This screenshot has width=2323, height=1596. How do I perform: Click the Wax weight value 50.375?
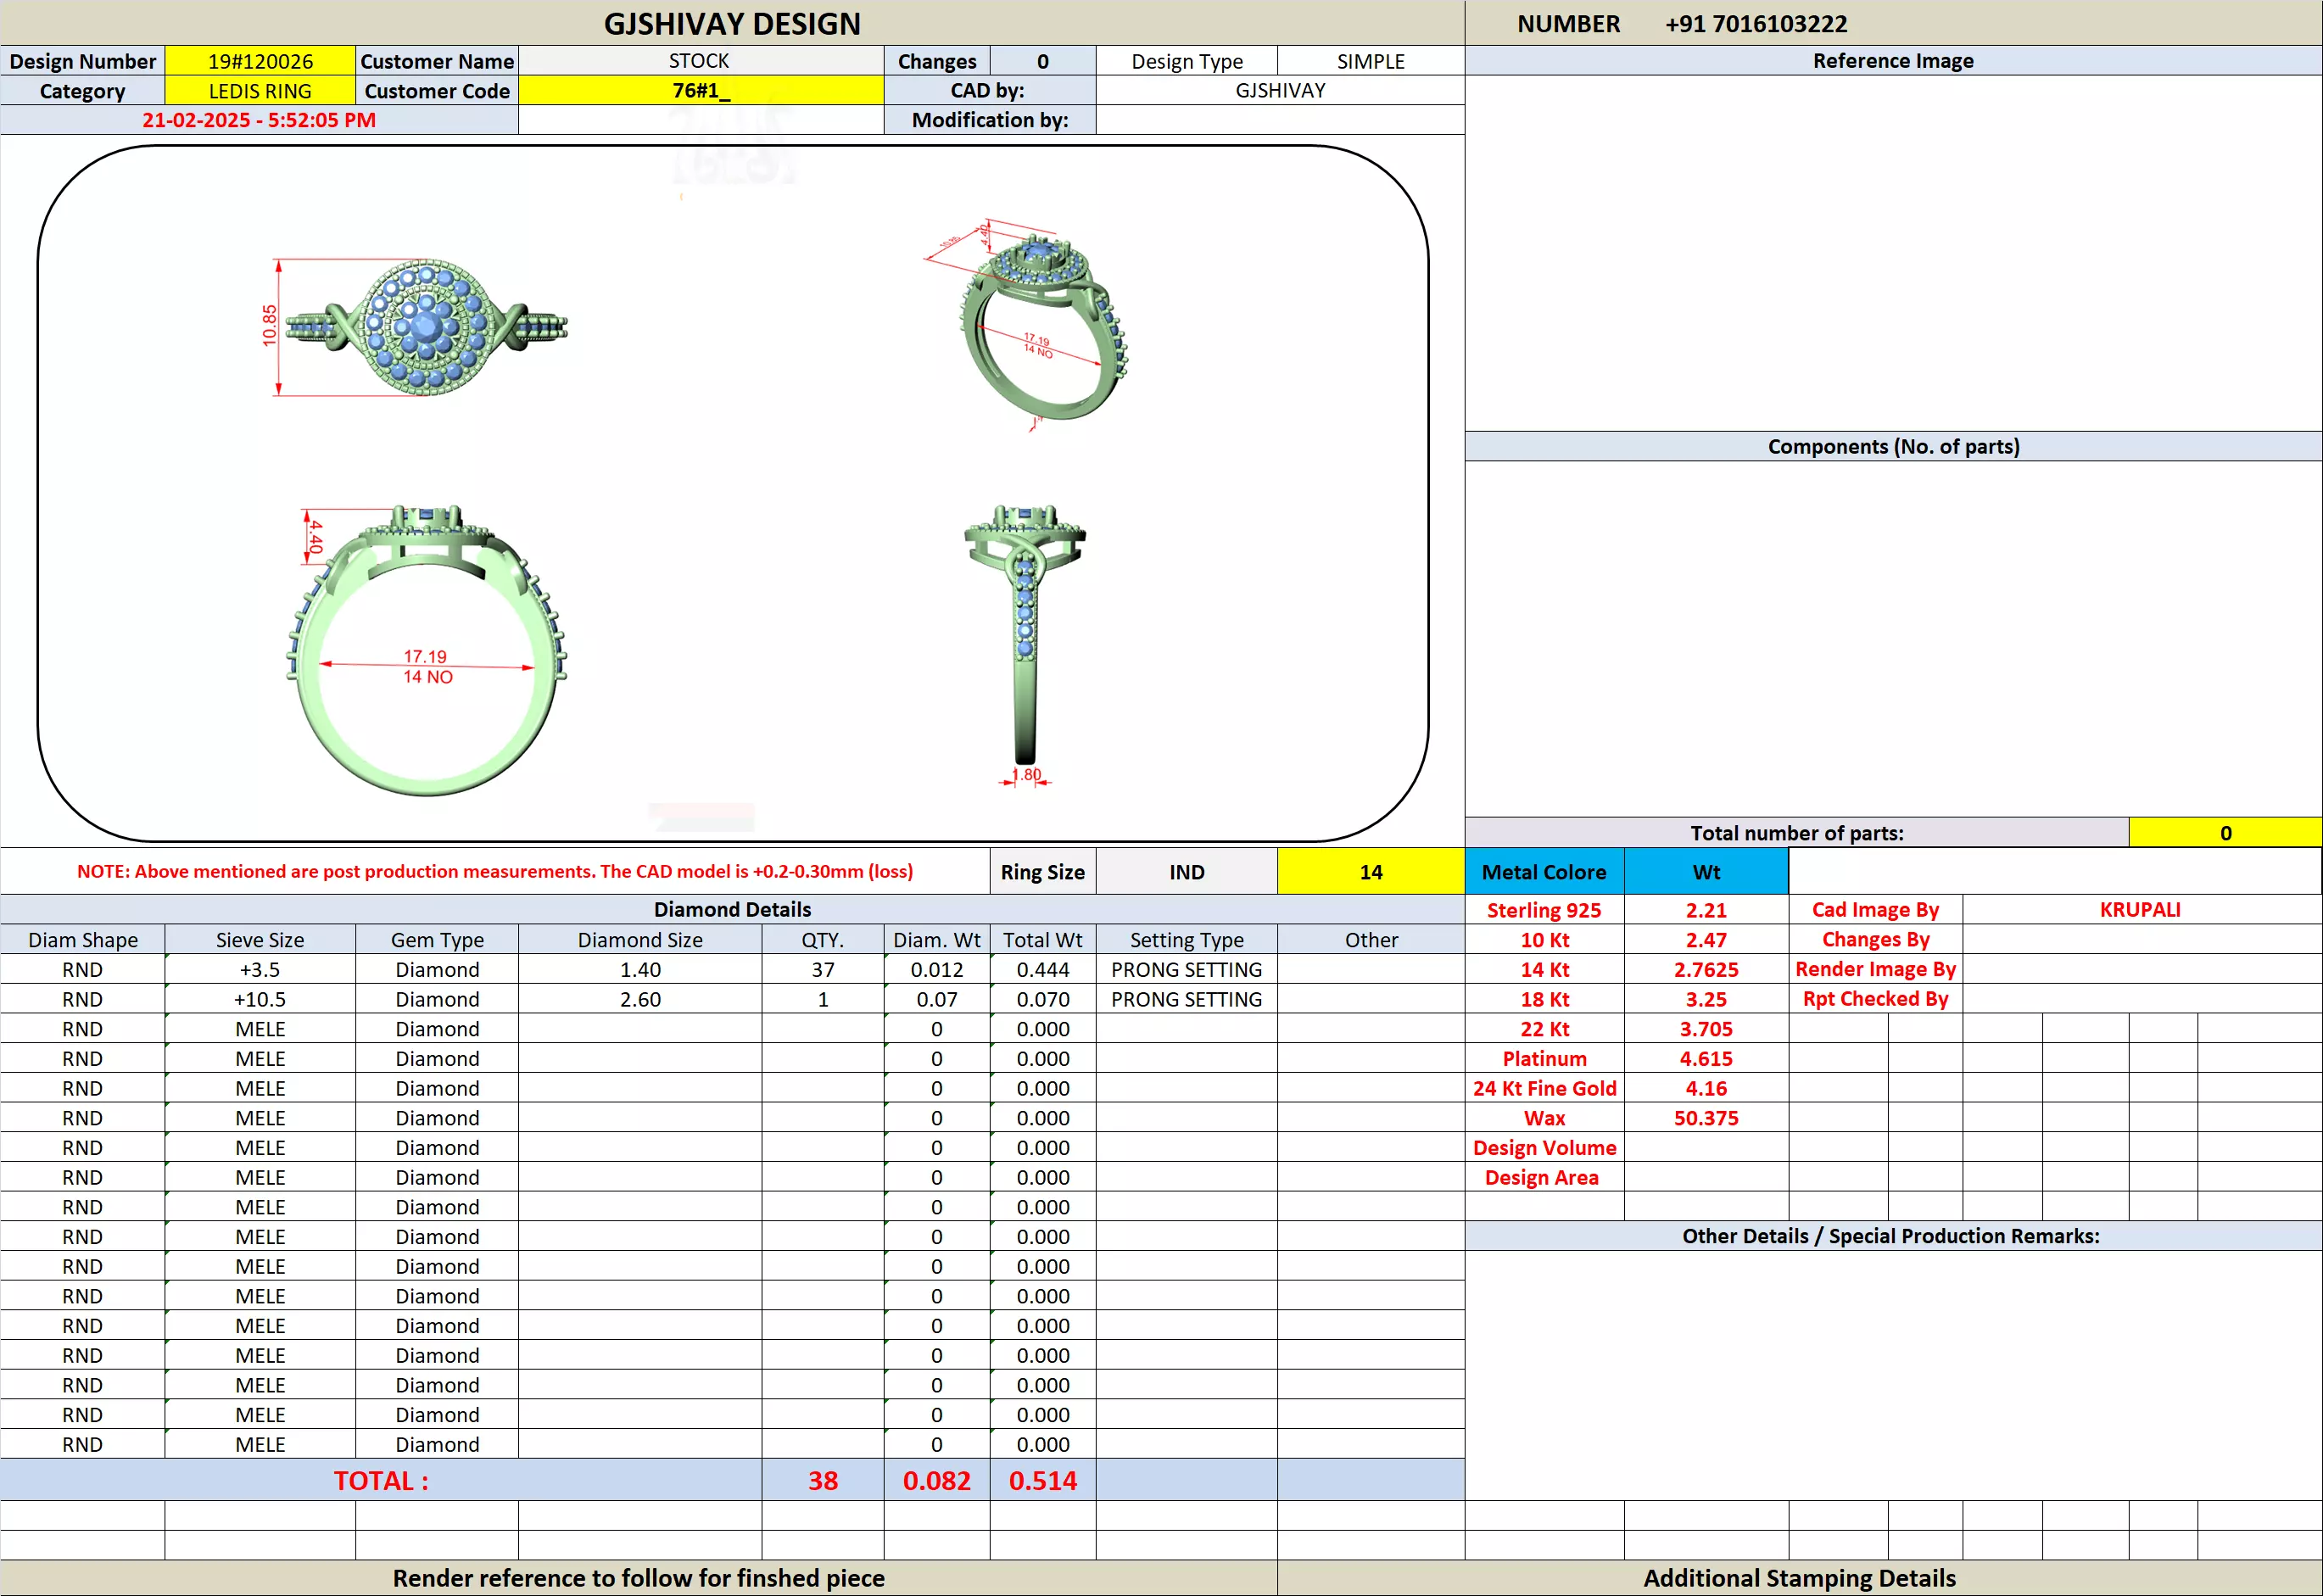tap(1706, 1118)
